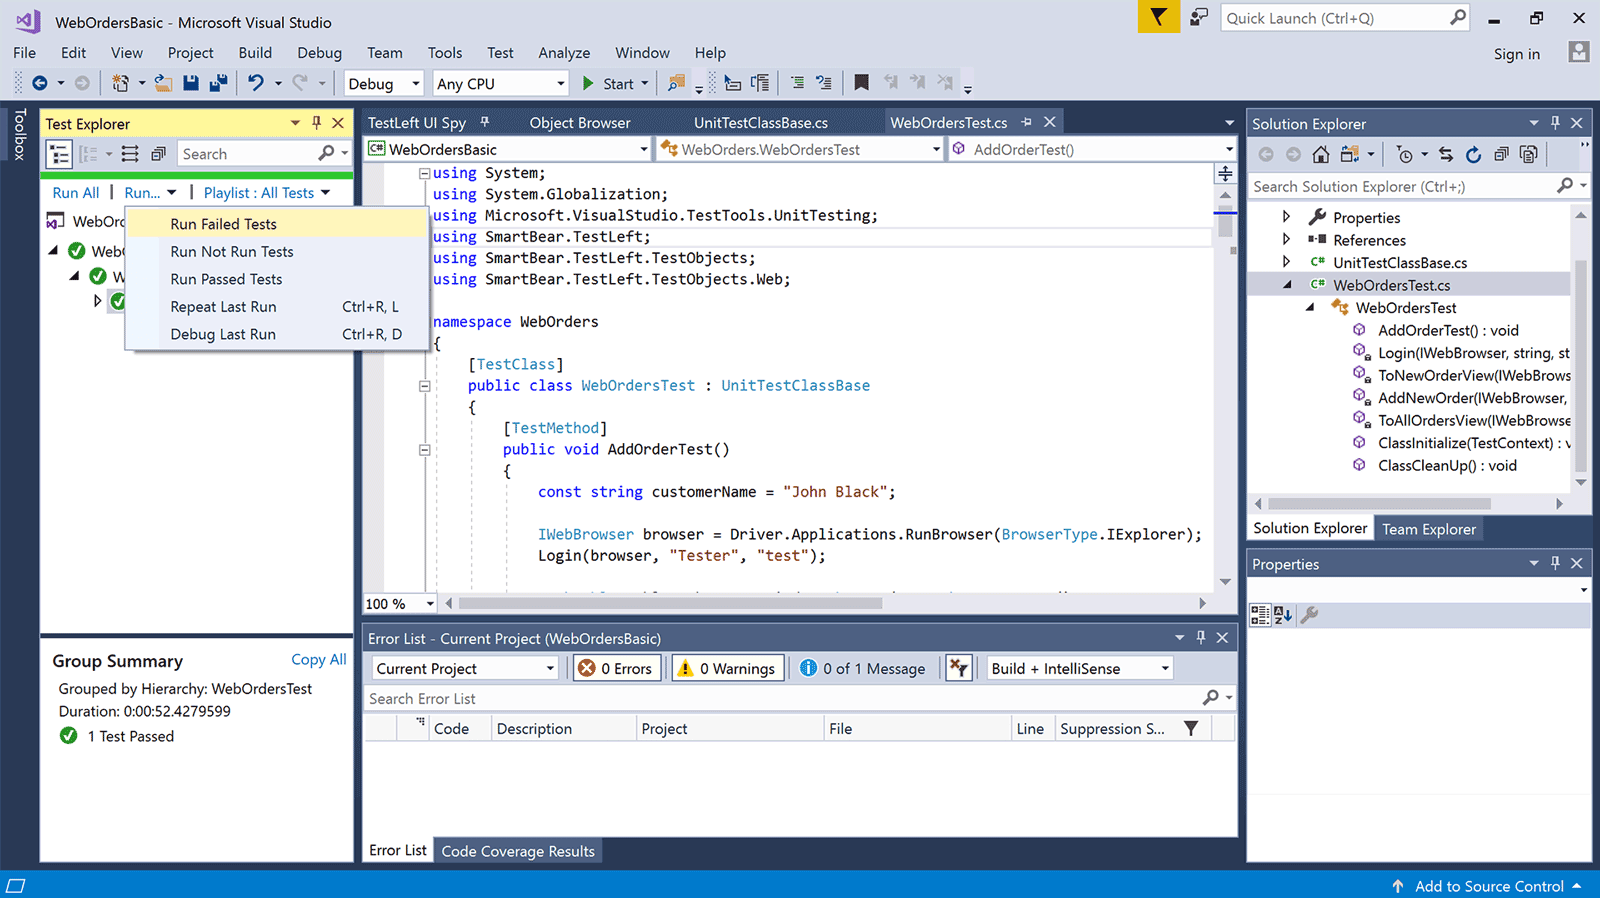Click the code editor horizontal scrollbar
1600x898 pixels.
[x=670, y=604]
